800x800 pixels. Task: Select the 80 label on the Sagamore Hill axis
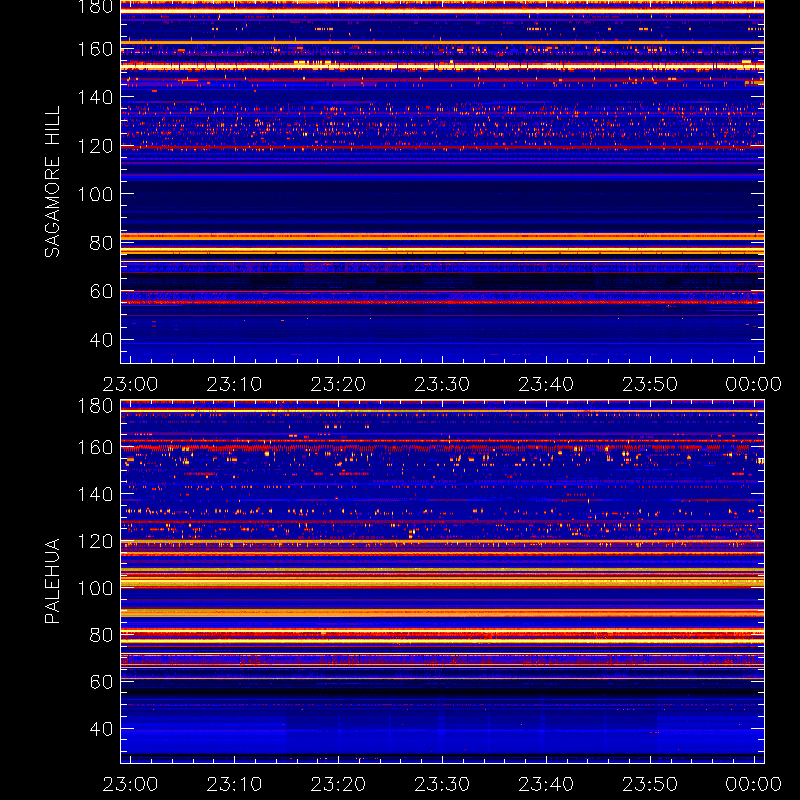click(101, 243)
